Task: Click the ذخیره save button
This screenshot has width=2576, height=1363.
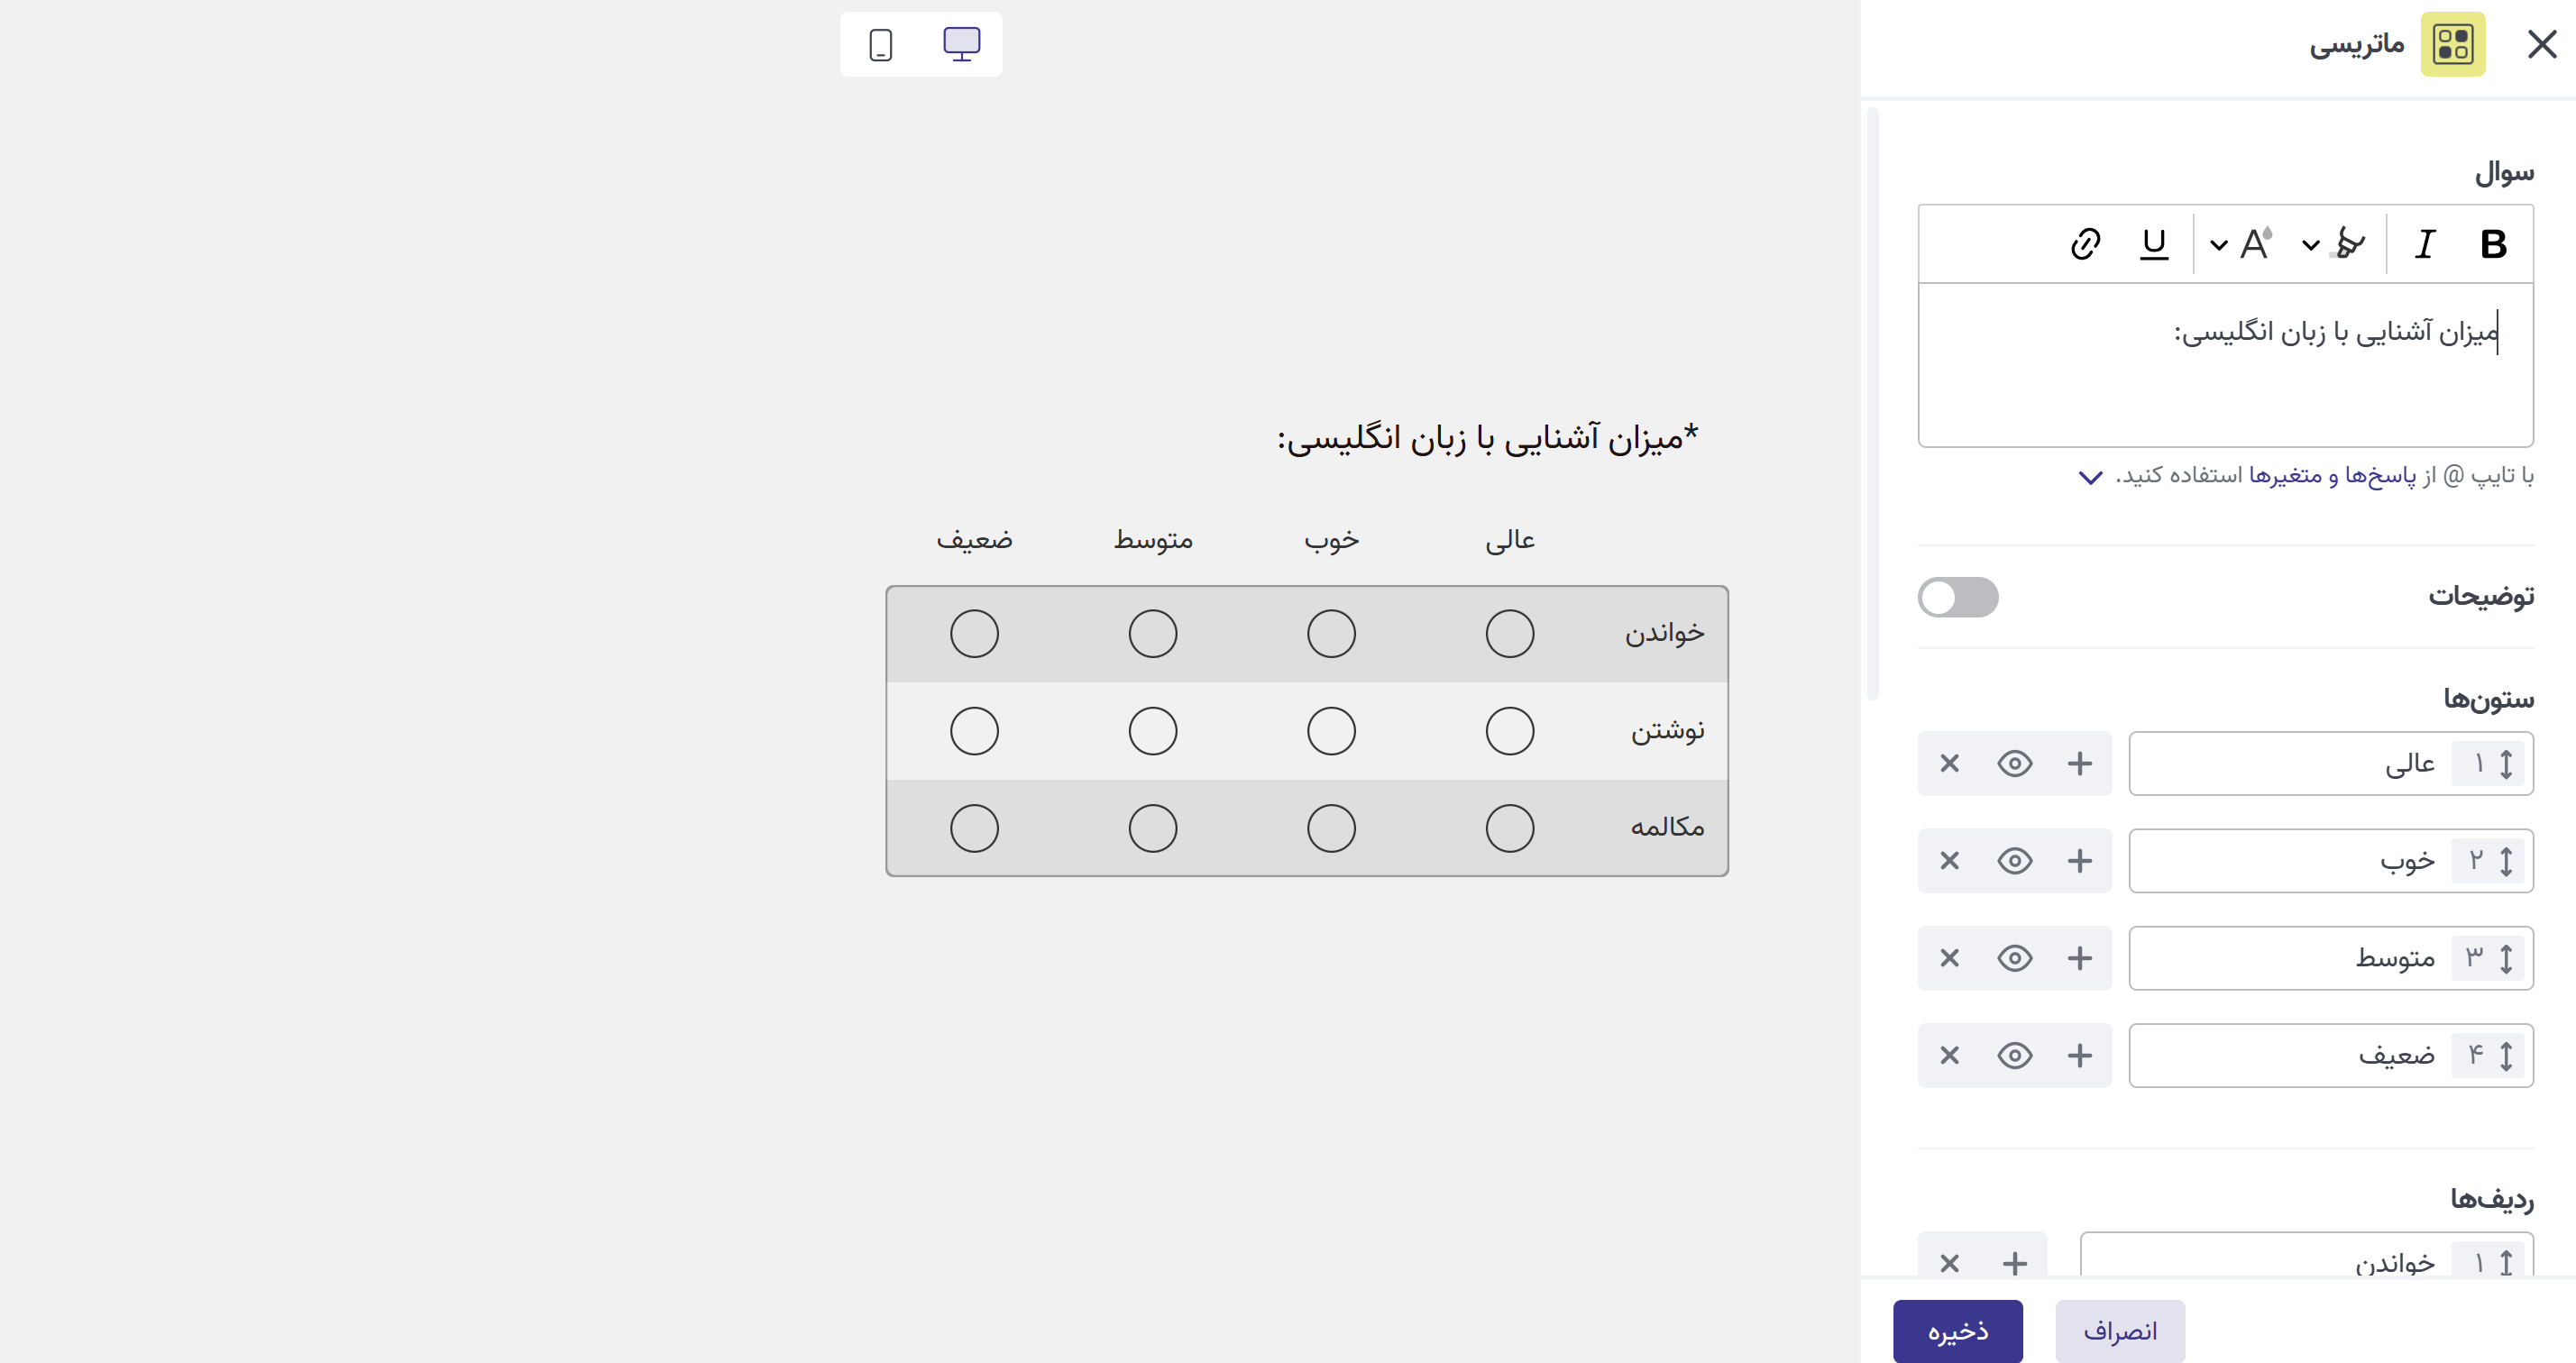Action: pos(1957,1331)
